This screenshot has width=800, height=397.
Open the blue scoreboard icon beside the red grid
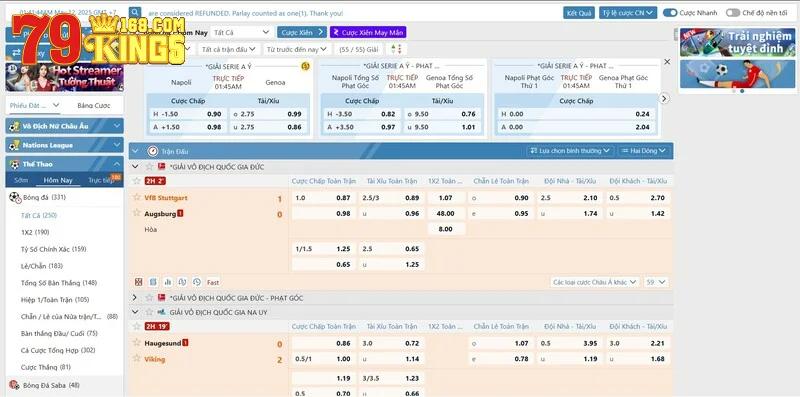(153, 282)
